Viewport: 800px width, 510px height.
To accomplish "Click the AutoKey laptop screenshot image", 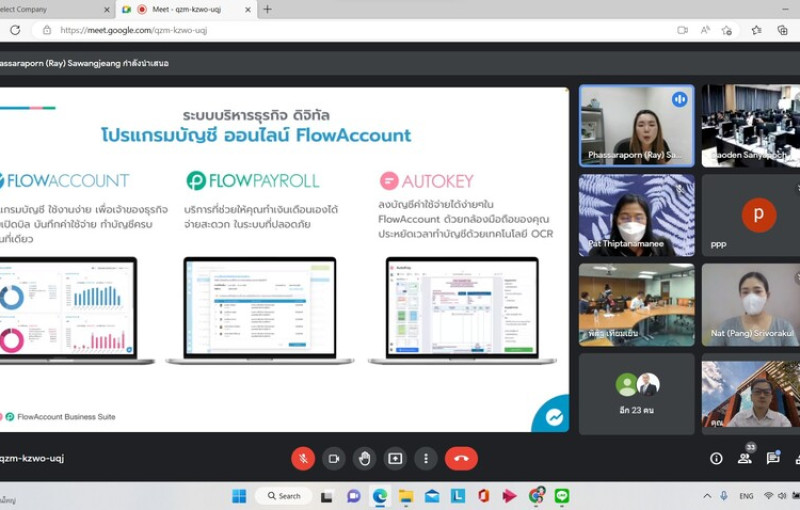I will (x=462, y=311).
